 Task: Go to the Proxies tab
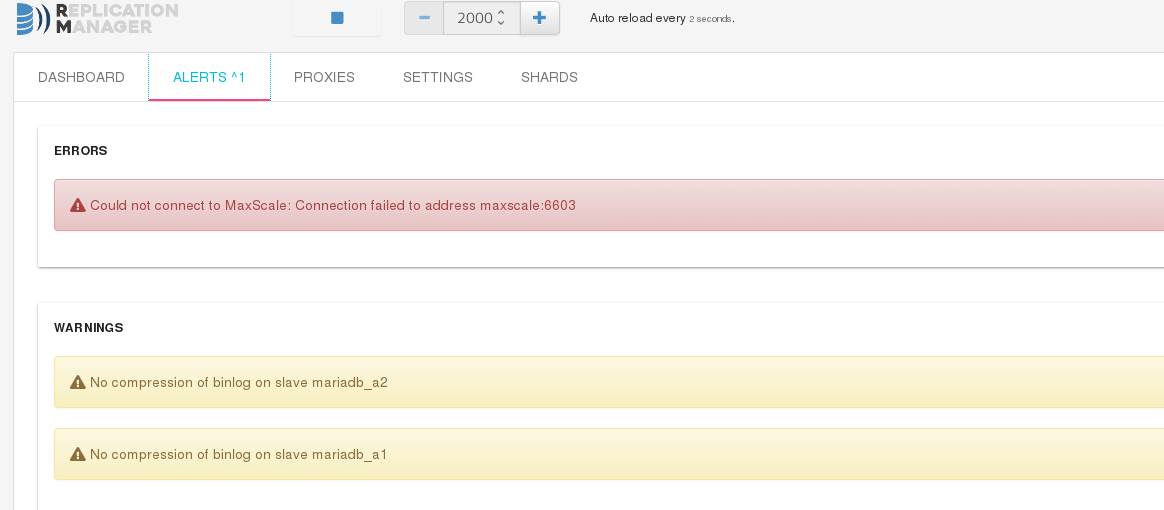pos(324,77)
